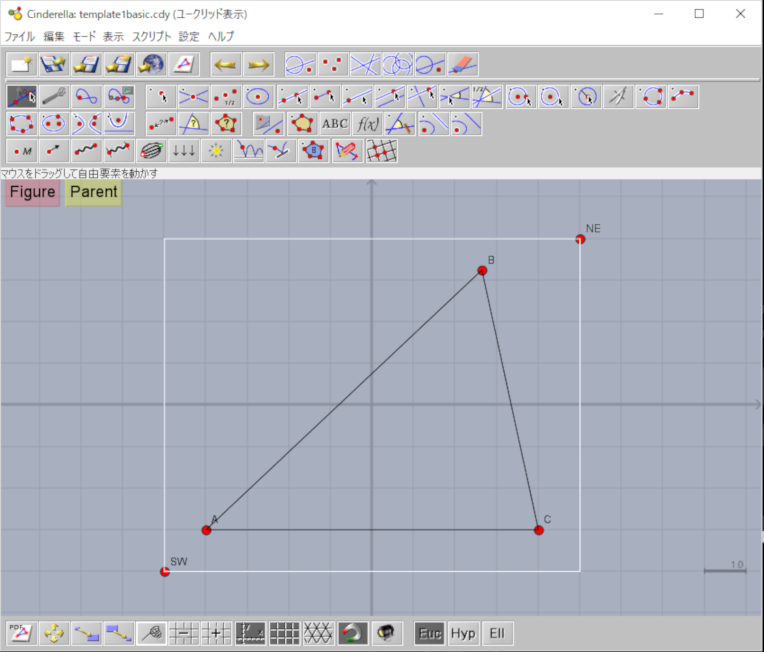
Task: Select the blue polygon B body tool
Action: (313, 151)
